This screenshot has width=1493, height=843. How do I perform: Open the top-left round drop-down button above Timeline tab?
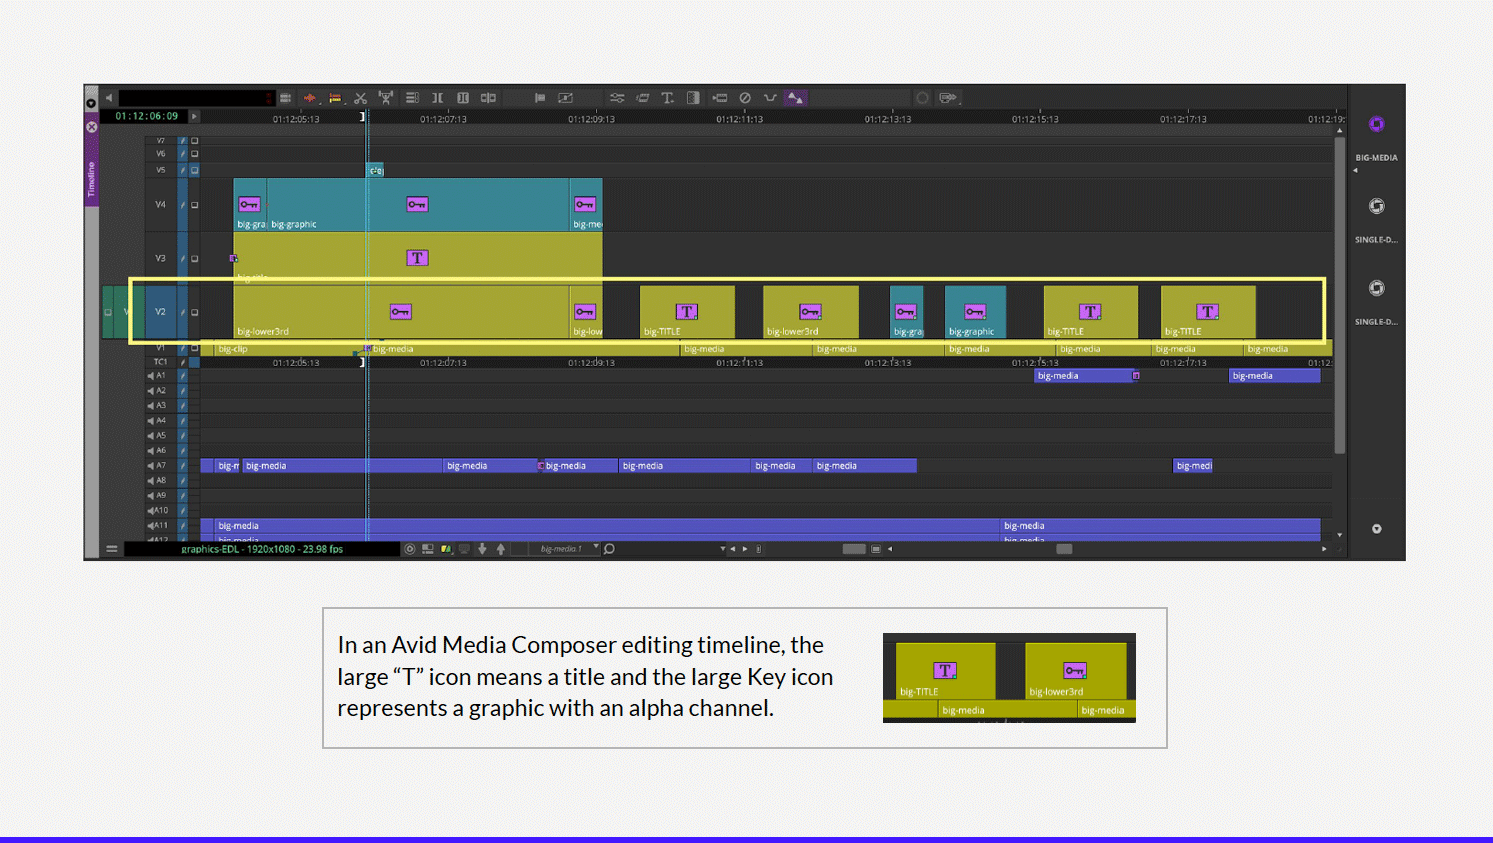point(91,103)
